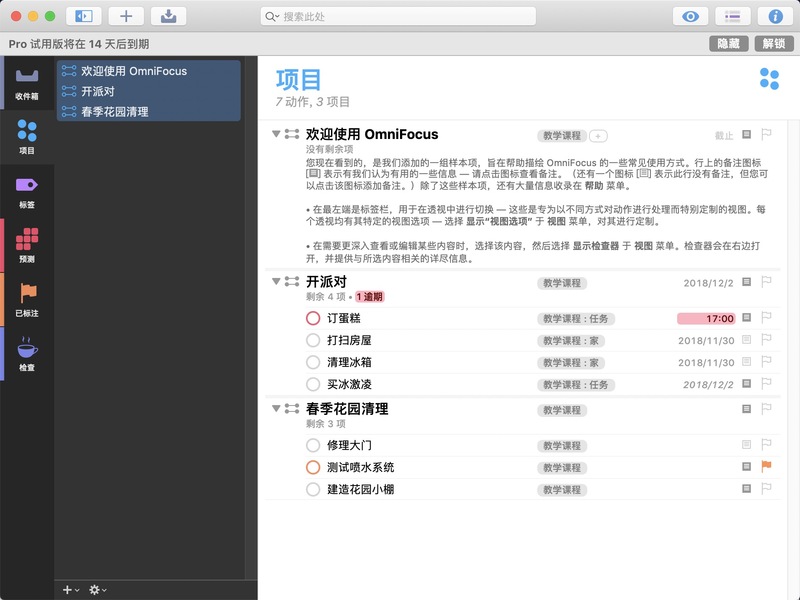
Task: Complete the 清理冰箱 task circle
Action: tap(313, 362)
